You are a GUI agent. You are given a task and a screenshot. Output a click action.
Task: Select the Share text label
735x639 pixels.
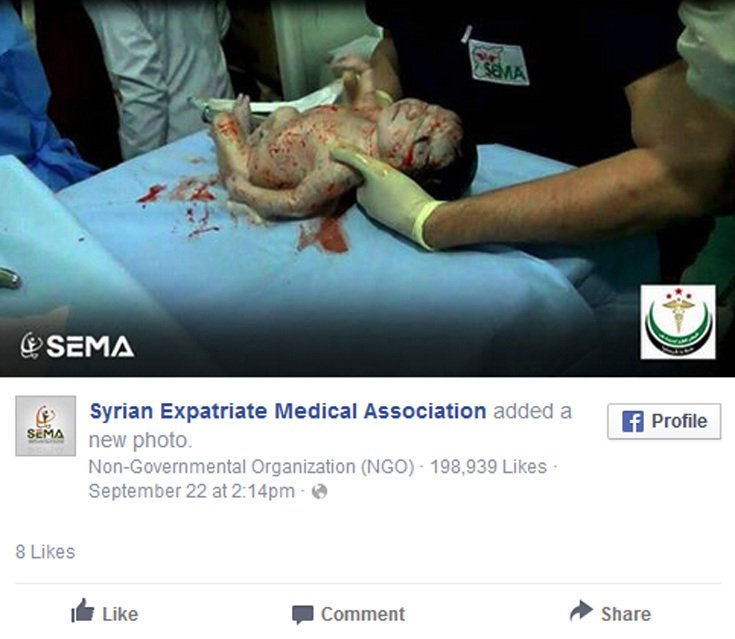626,614
